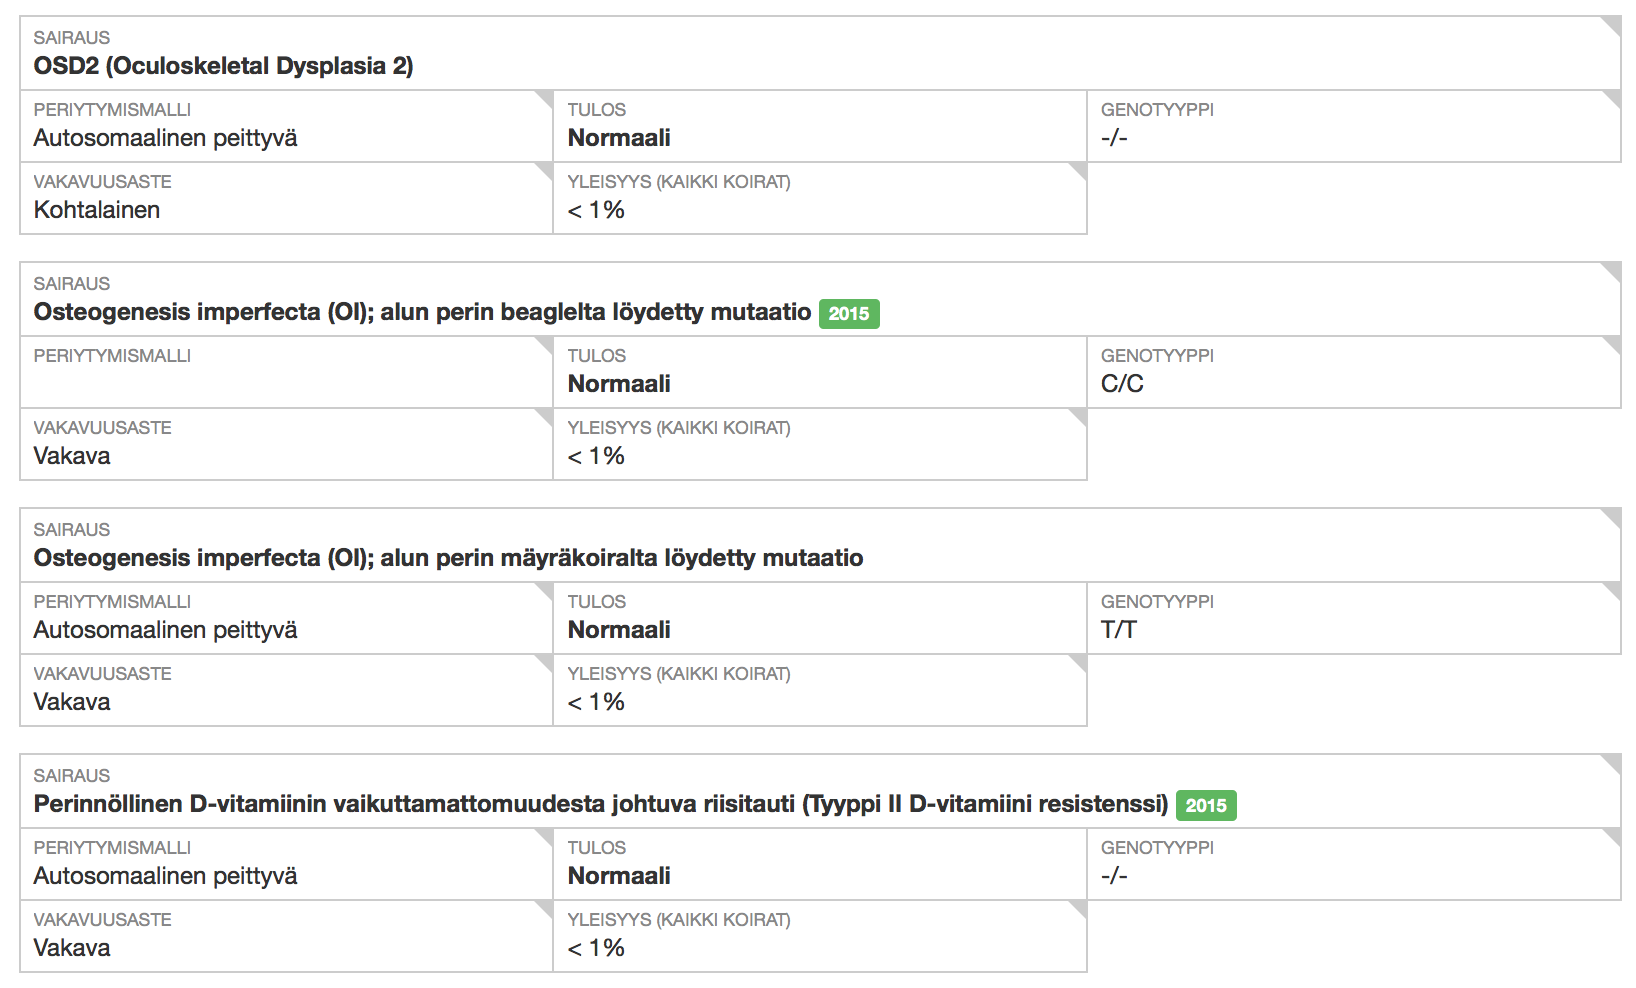Viewport: 1636px width, 988px height.
Task: Open the beagle Osteogenesis imperfecta disease title
Action: click(422, 312)
